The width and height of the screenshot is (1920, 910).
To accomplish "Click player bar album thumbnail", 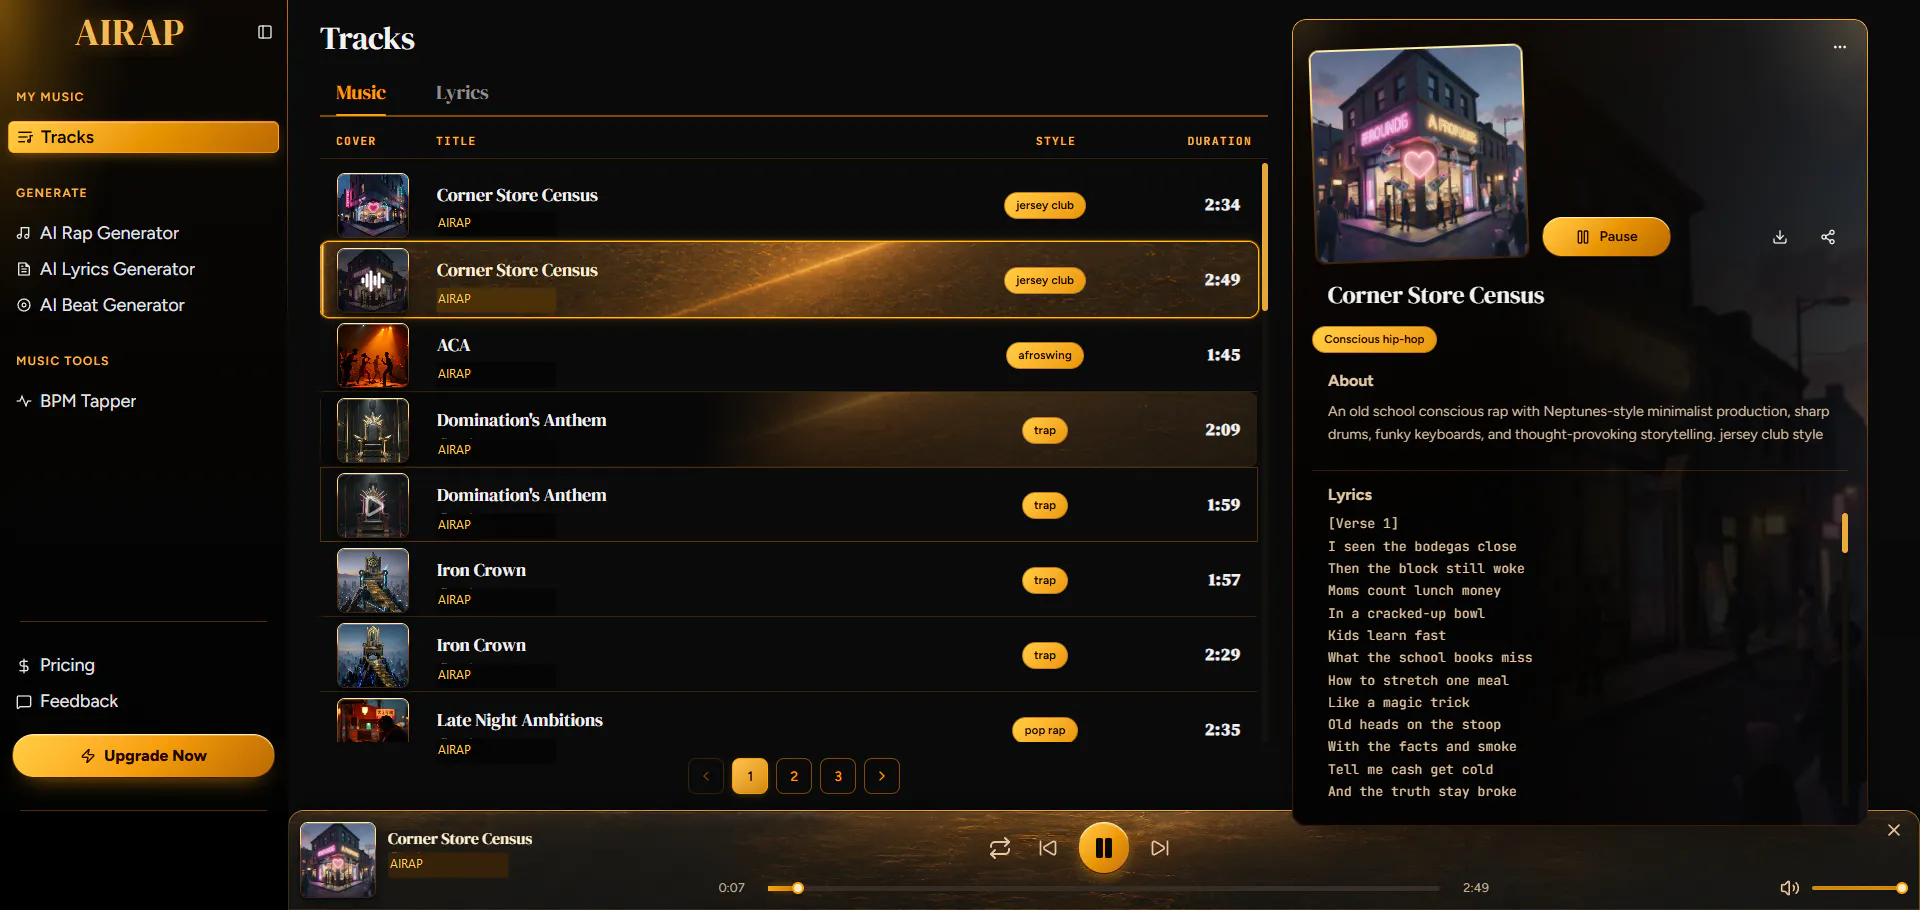I will 338,860.
